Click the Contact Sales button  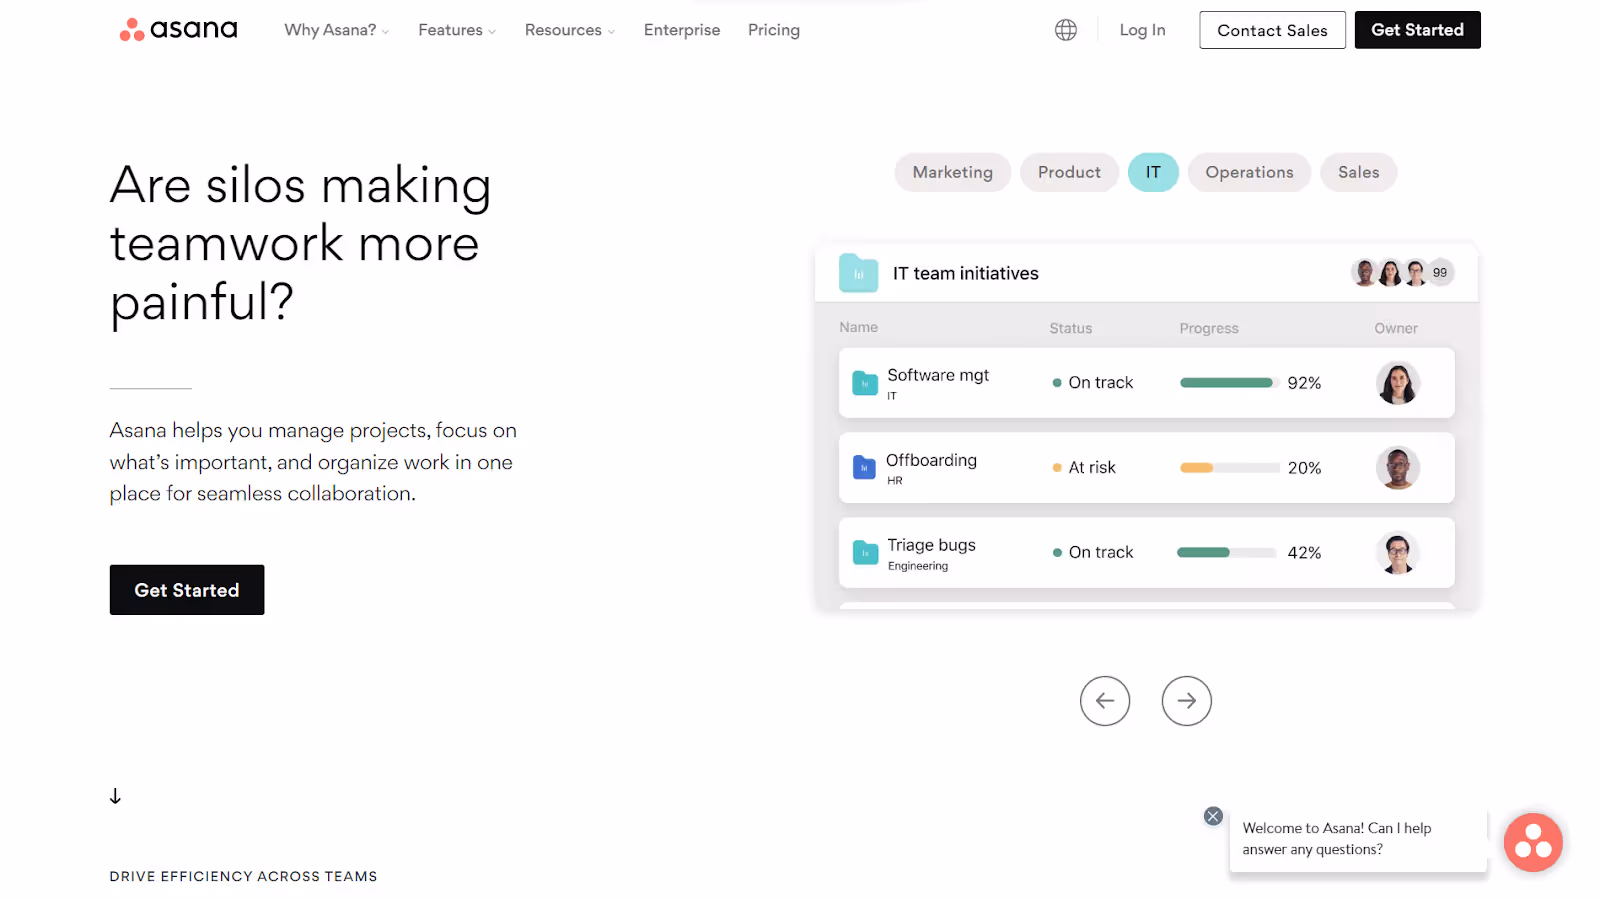point(1272,30)
